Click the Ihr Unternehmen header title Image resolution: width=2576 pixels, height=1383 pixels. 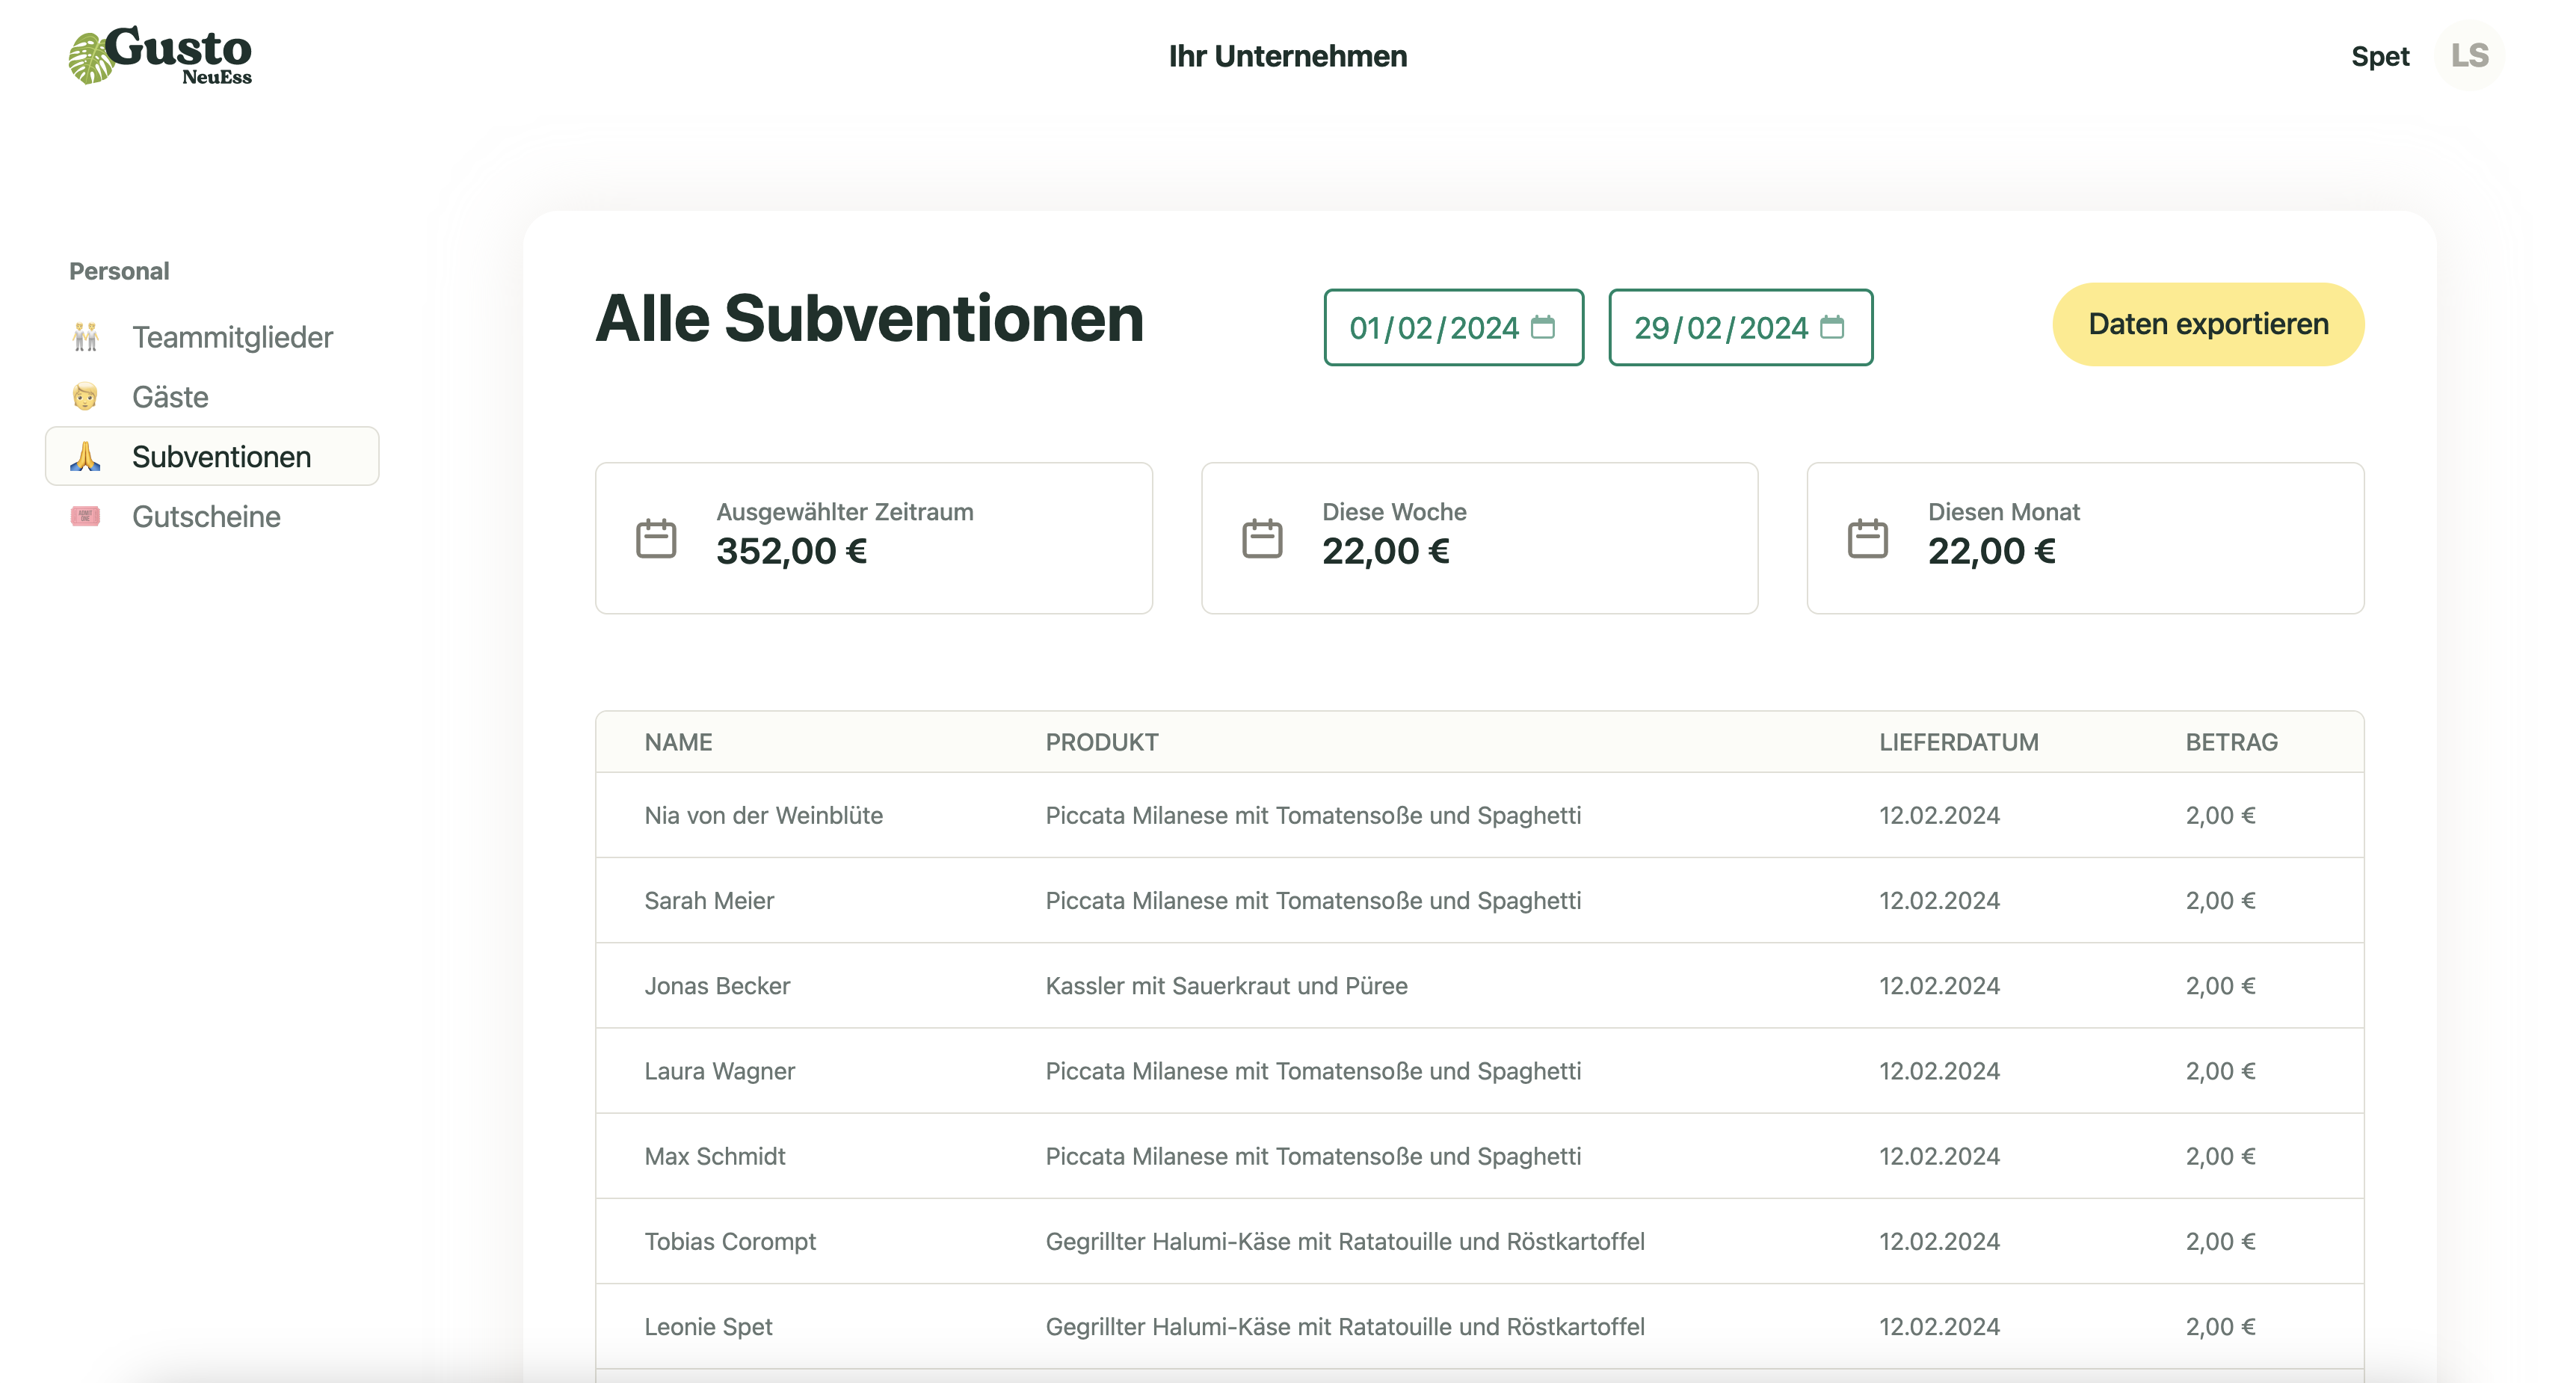(1288, 56)
